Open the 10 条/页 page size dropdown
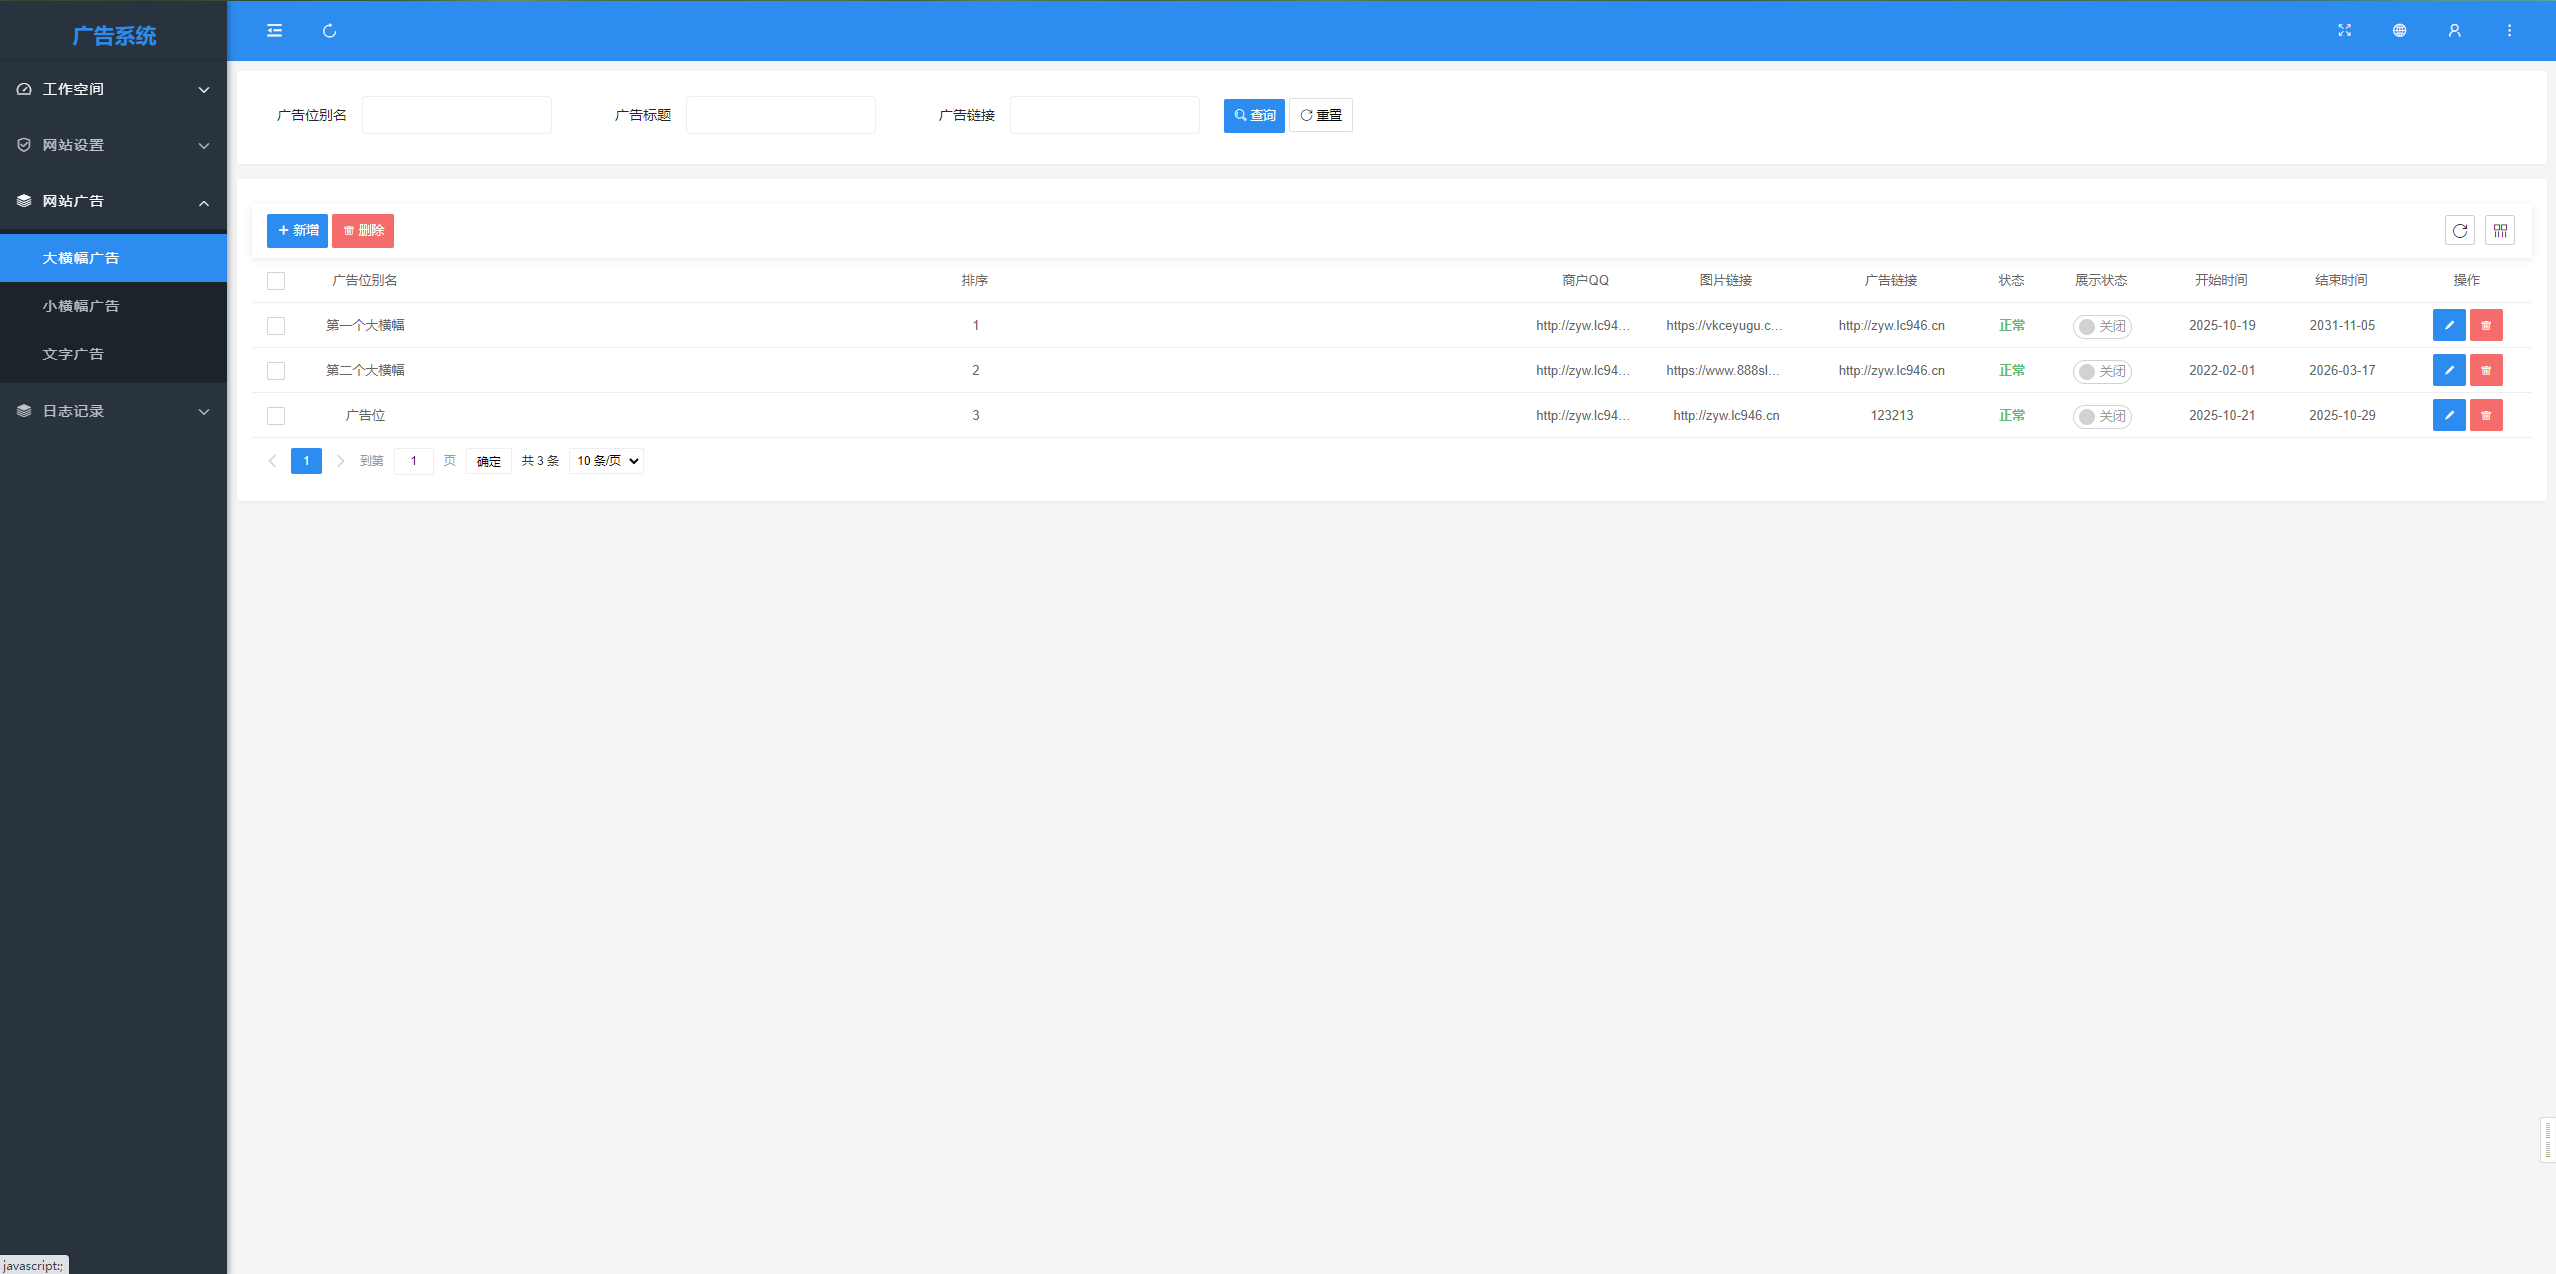Viewport: 2556px width, 1274px height. click(x=607, y=461)
